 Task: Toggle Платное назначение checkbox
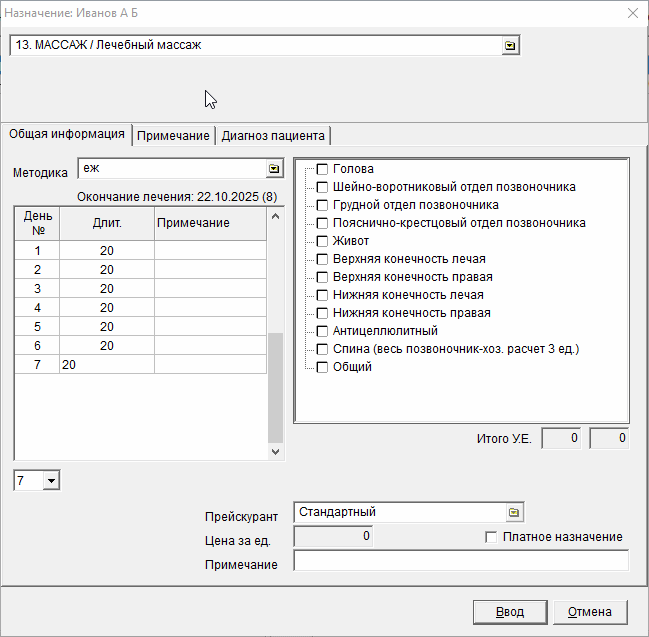[491, 537]
